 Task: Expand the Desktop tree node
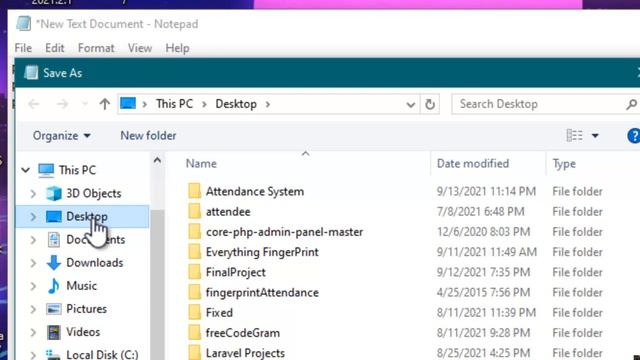(x=33, y=217)
